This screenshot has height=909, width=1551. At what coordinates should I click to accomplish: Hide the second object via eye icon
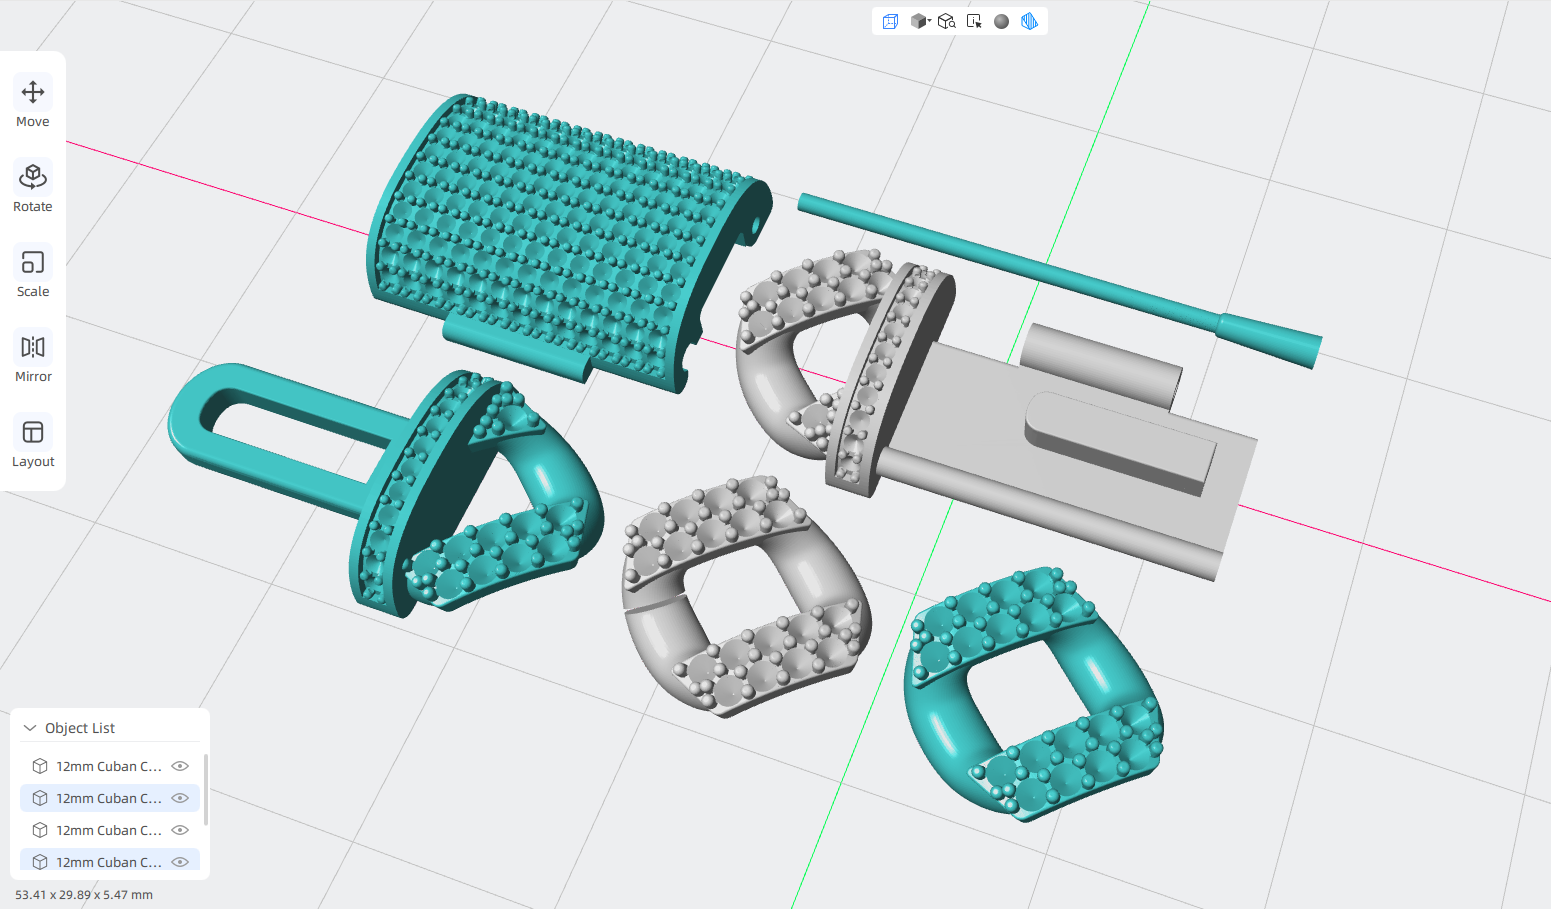click(x=180, y=798)
